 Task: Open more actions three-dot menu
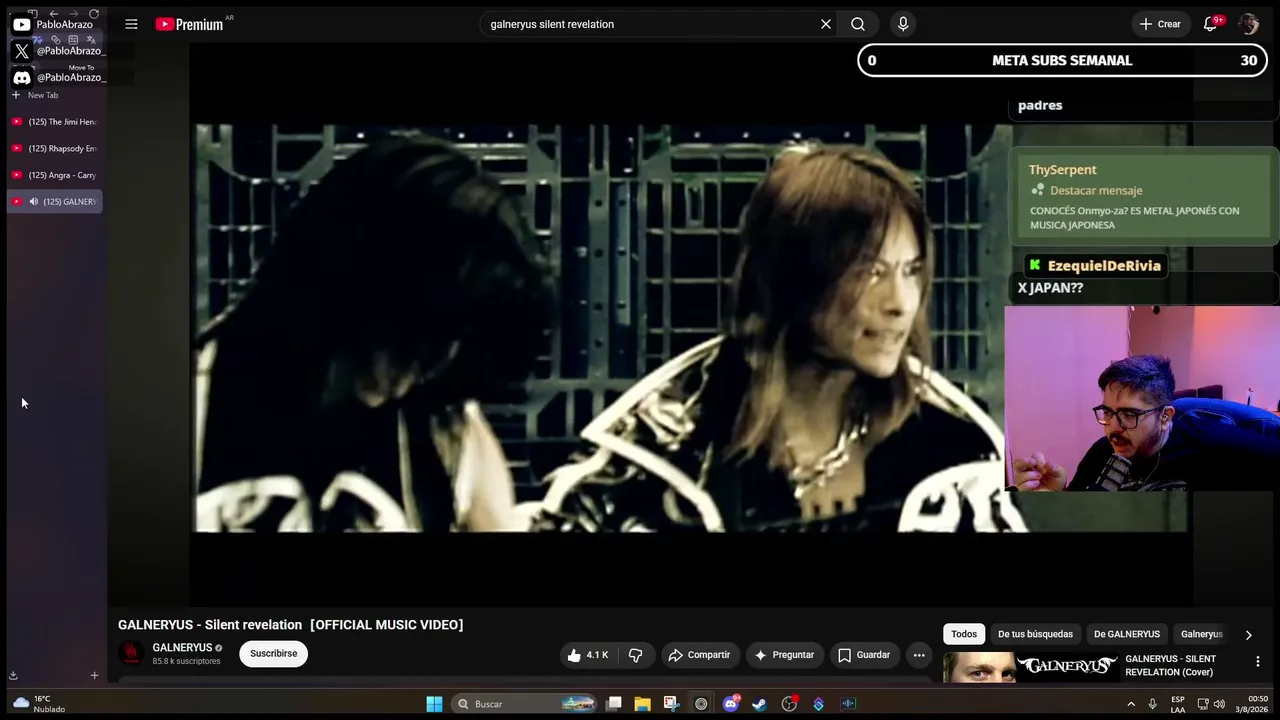coord(919,655)
